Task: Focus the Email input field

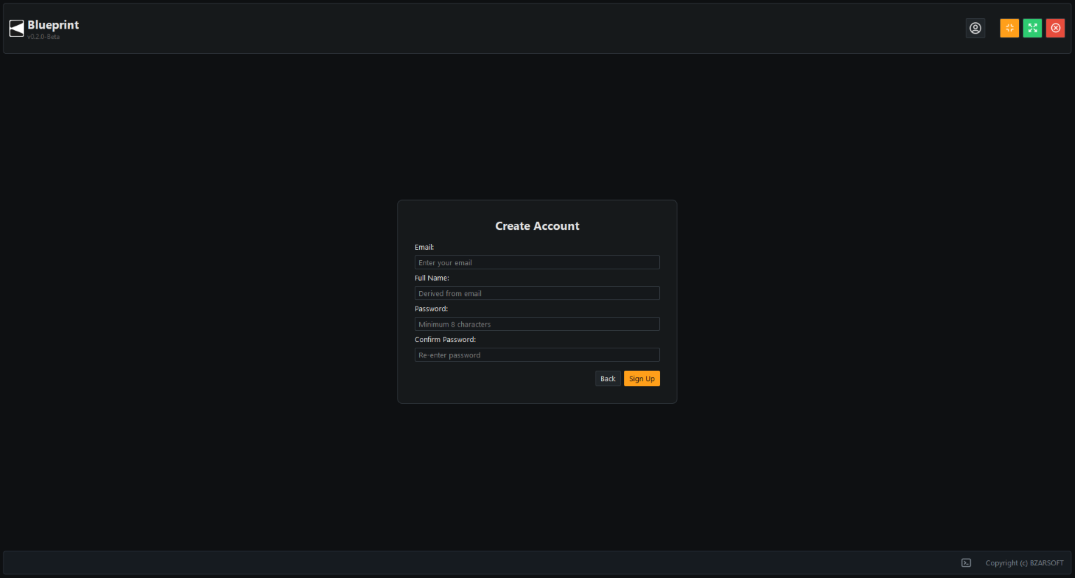Action: (x=537, y=263)
